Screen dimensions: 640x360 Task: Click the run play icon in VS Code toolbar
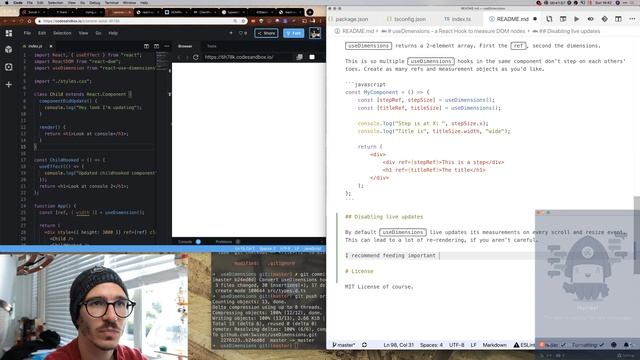point(576,19)
